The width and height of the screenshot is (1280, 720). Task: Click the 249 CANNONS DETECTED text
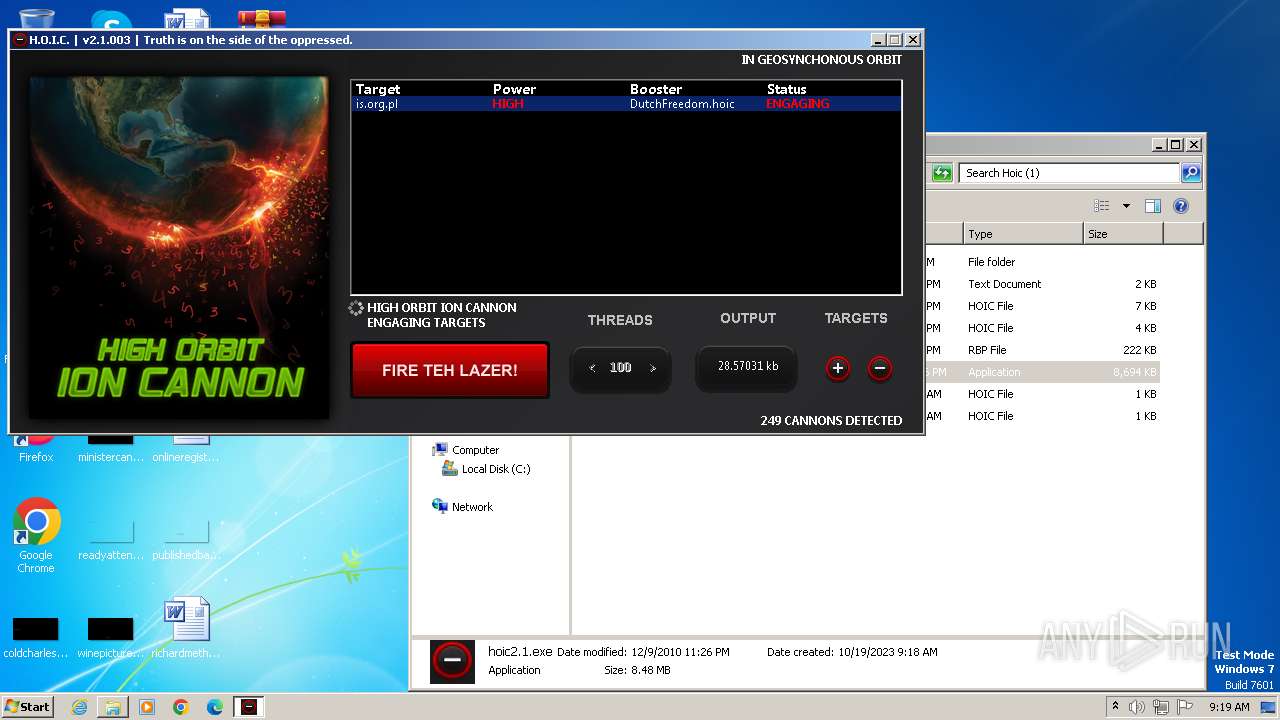pos(831,420)
